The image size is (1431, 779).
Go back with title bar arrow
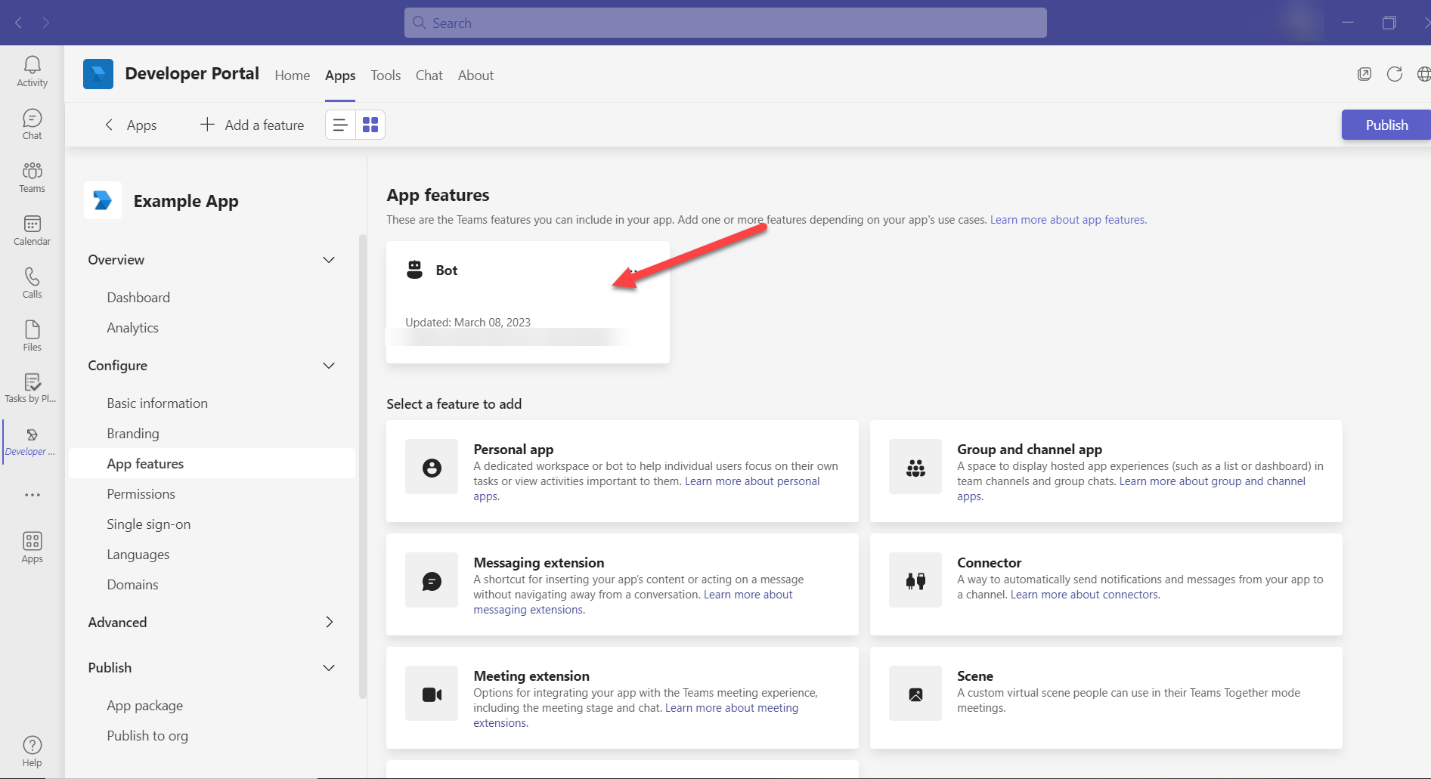click(x=19, y=22)
